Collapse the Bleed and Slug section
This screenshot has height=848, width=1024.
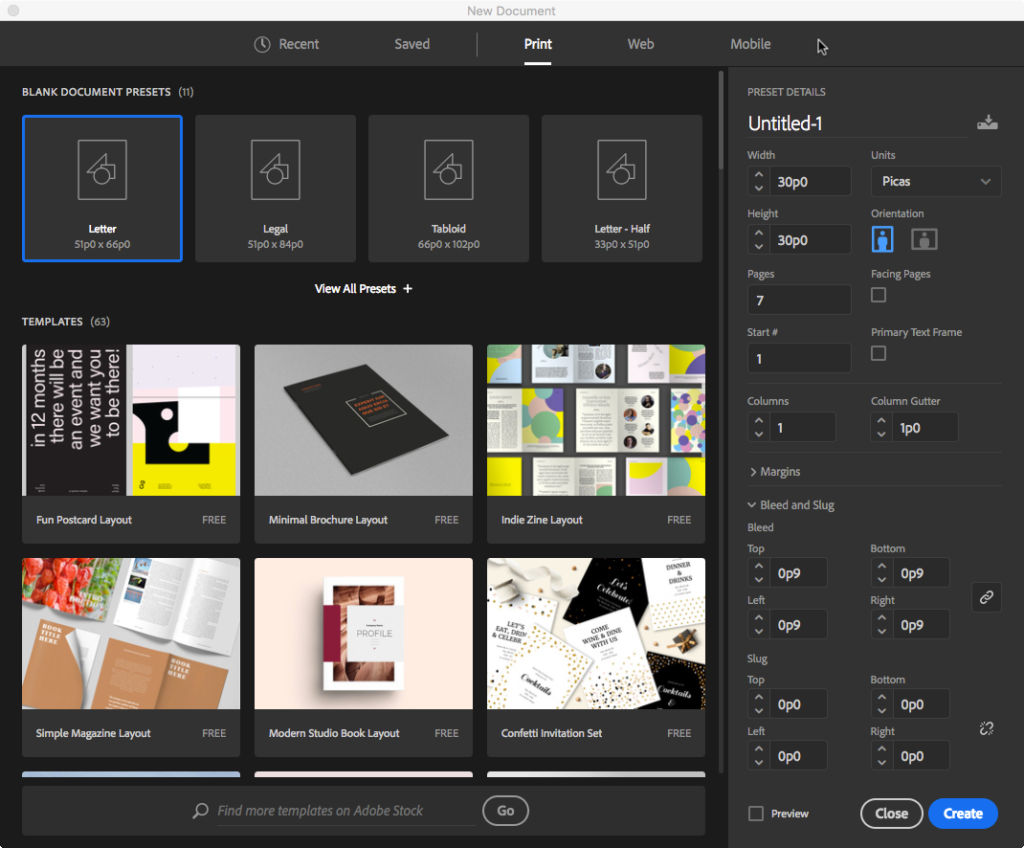[x=791, y=505]
